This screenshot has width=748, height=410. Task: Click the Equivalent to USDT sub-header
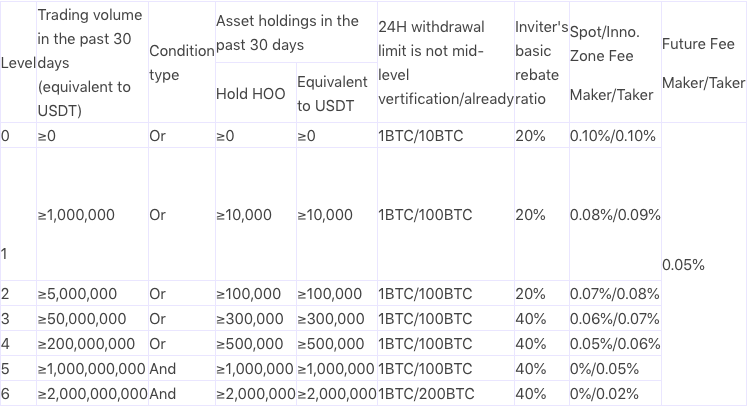click(x=337, y=93)
